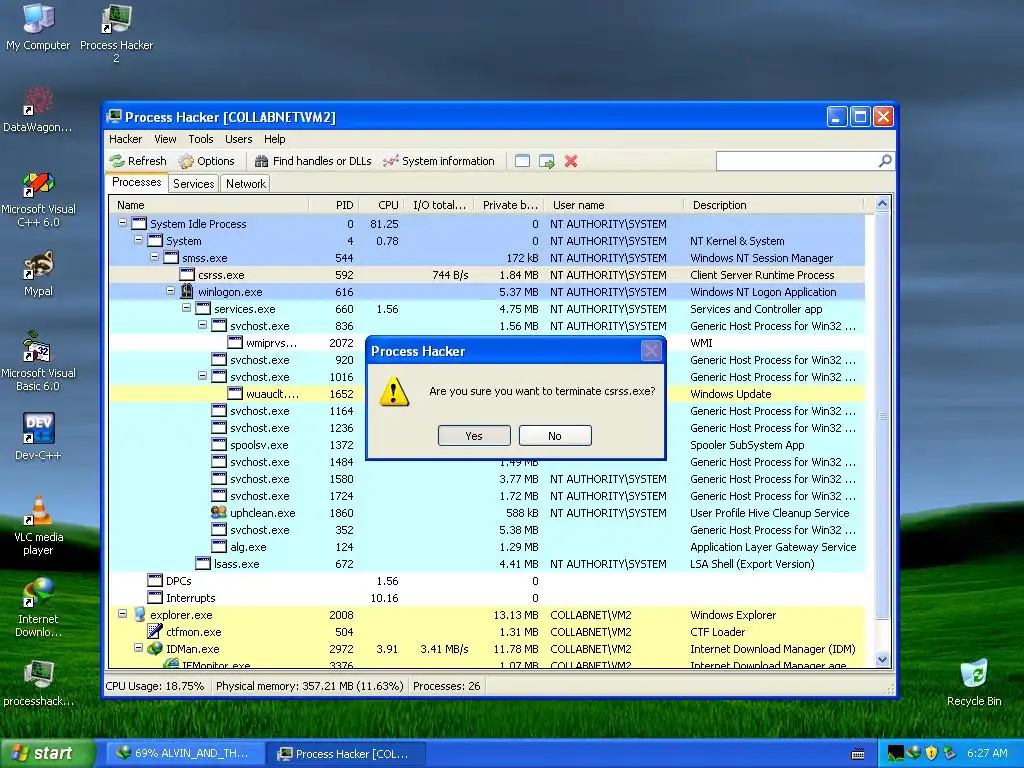
Task: Select the processhacker desktop icon
Action: [x=38, y=683]
